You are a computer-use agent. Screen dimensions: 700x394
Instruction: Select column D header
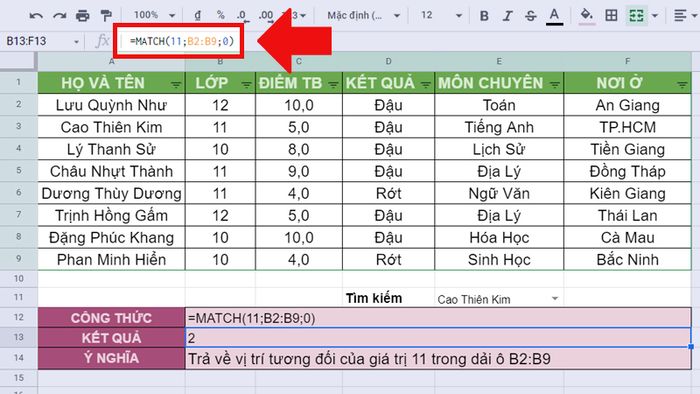tap(388, 62)
